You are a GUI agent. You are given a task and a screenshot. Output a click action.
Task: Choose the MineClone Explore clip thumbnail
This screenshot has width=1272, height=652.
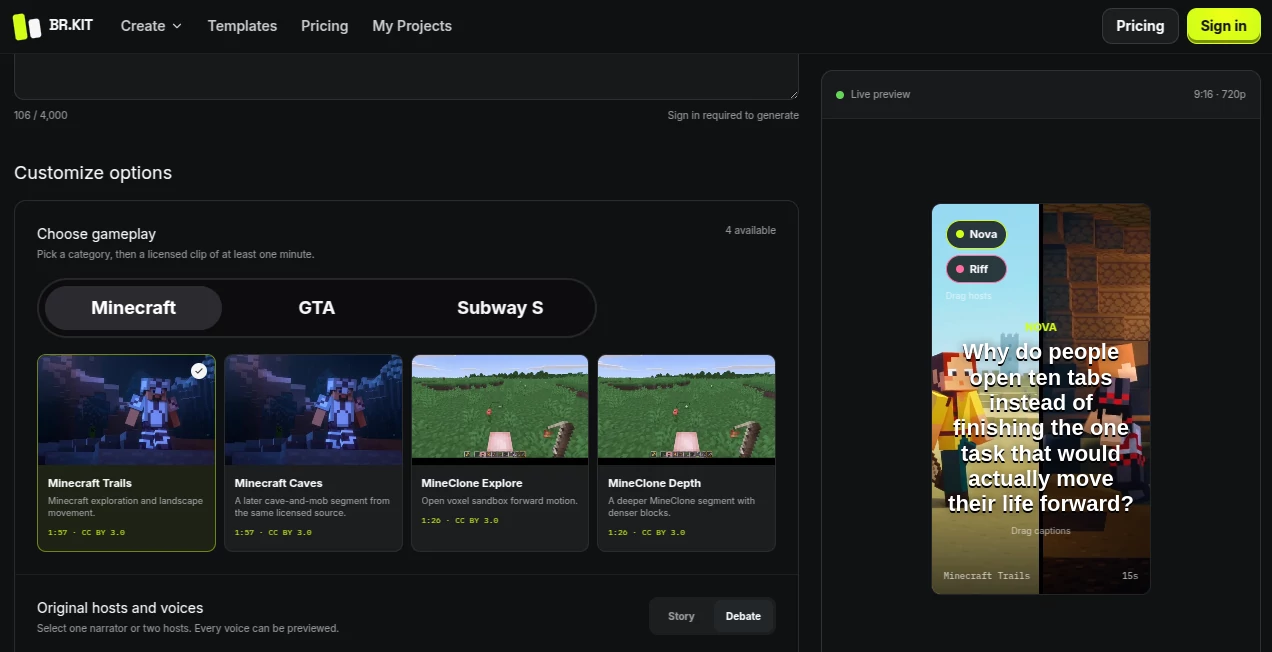(x=500, y=409)
